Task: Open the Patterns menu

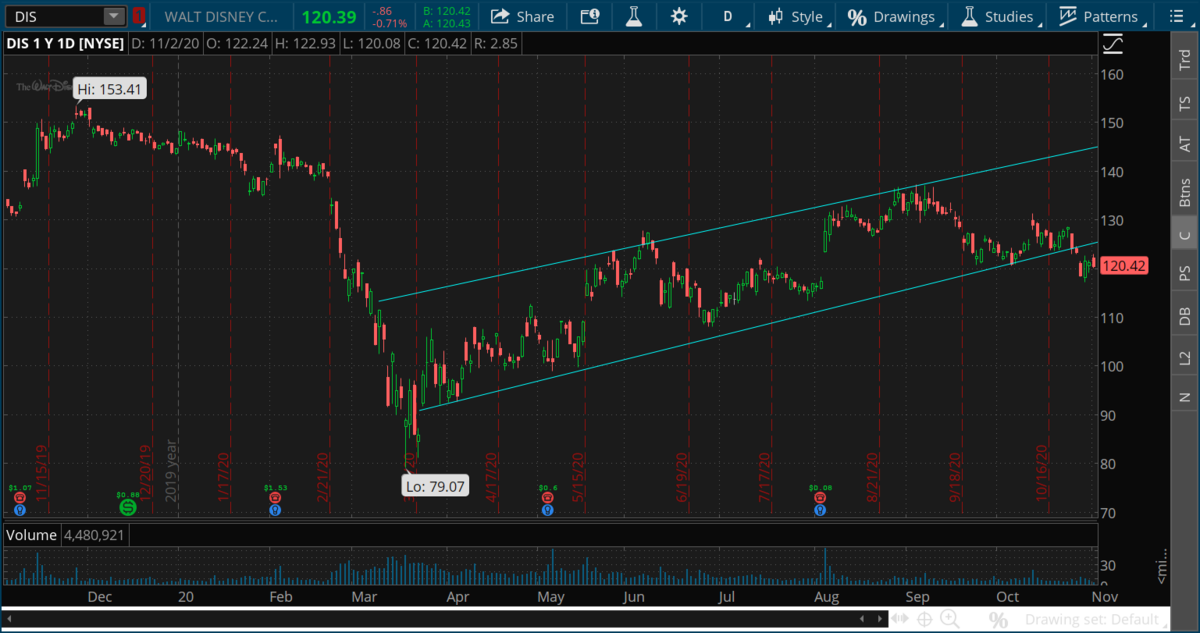Action: click(x=1099, y=16)
